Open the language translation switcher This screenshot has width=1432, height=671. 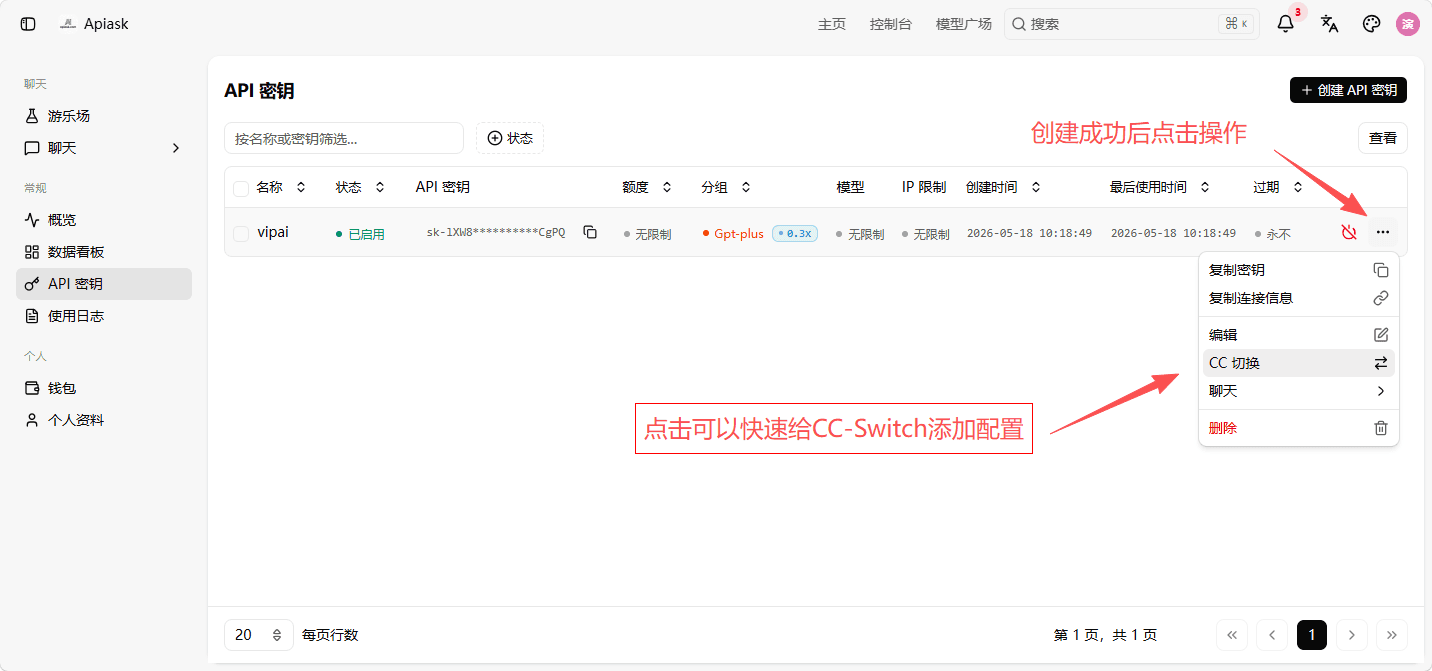click(1329, 24)
